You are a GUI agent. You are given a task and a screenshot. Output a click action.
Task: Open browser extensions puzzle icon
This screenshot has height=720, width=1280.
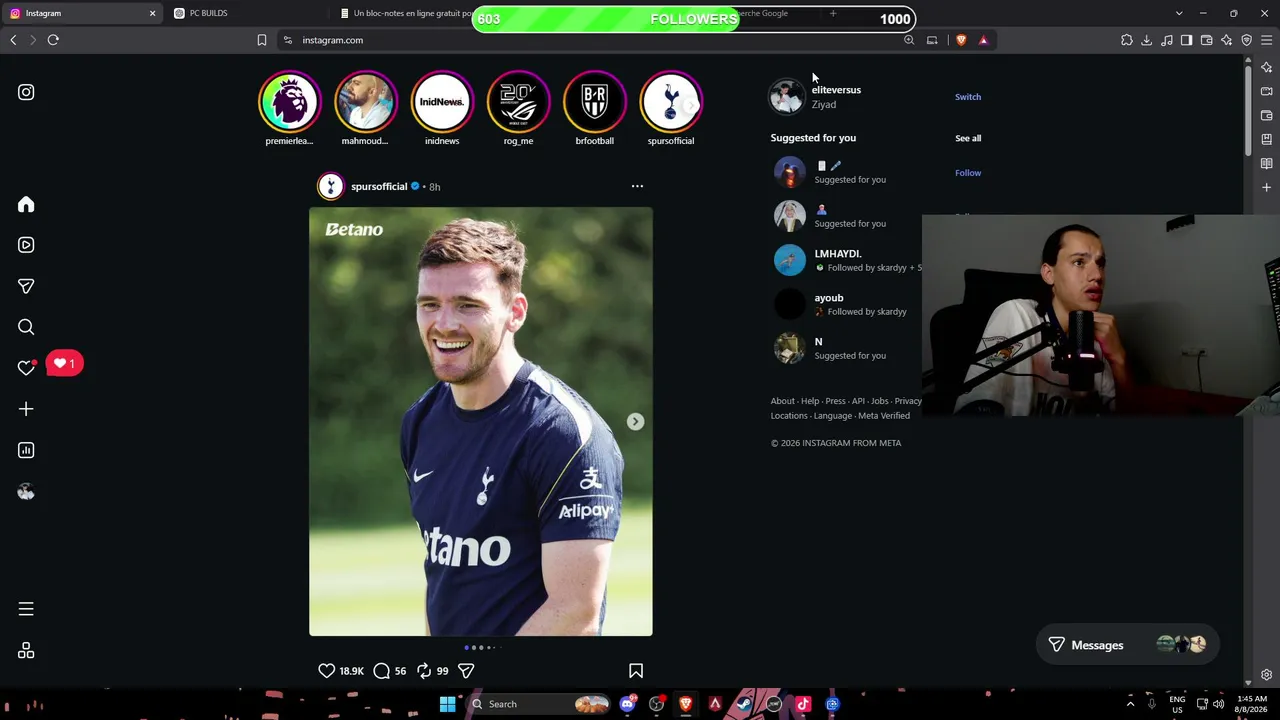click(1127, 40)
